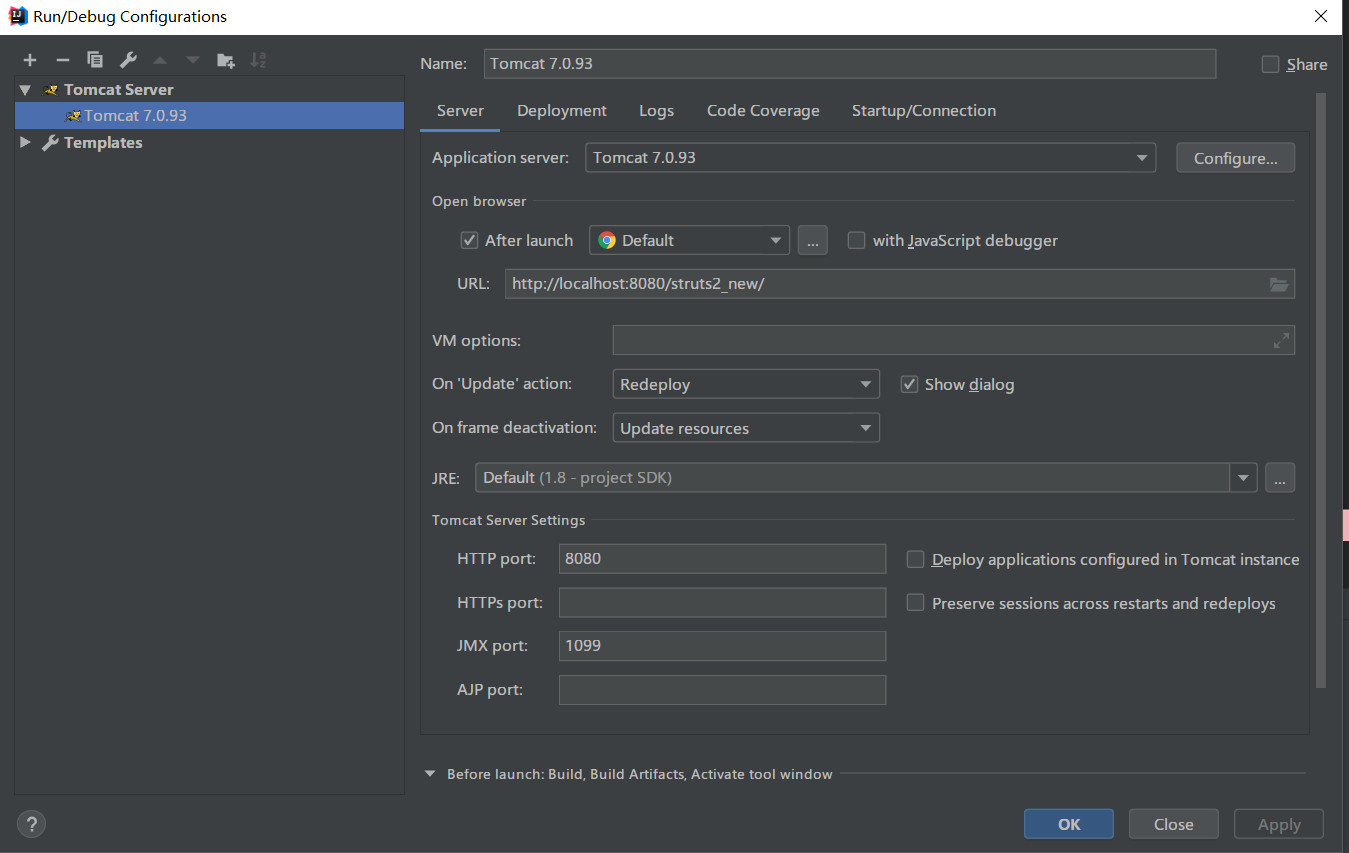Click the HTTP port field
1349x853 pixels.
click(722, 559)
